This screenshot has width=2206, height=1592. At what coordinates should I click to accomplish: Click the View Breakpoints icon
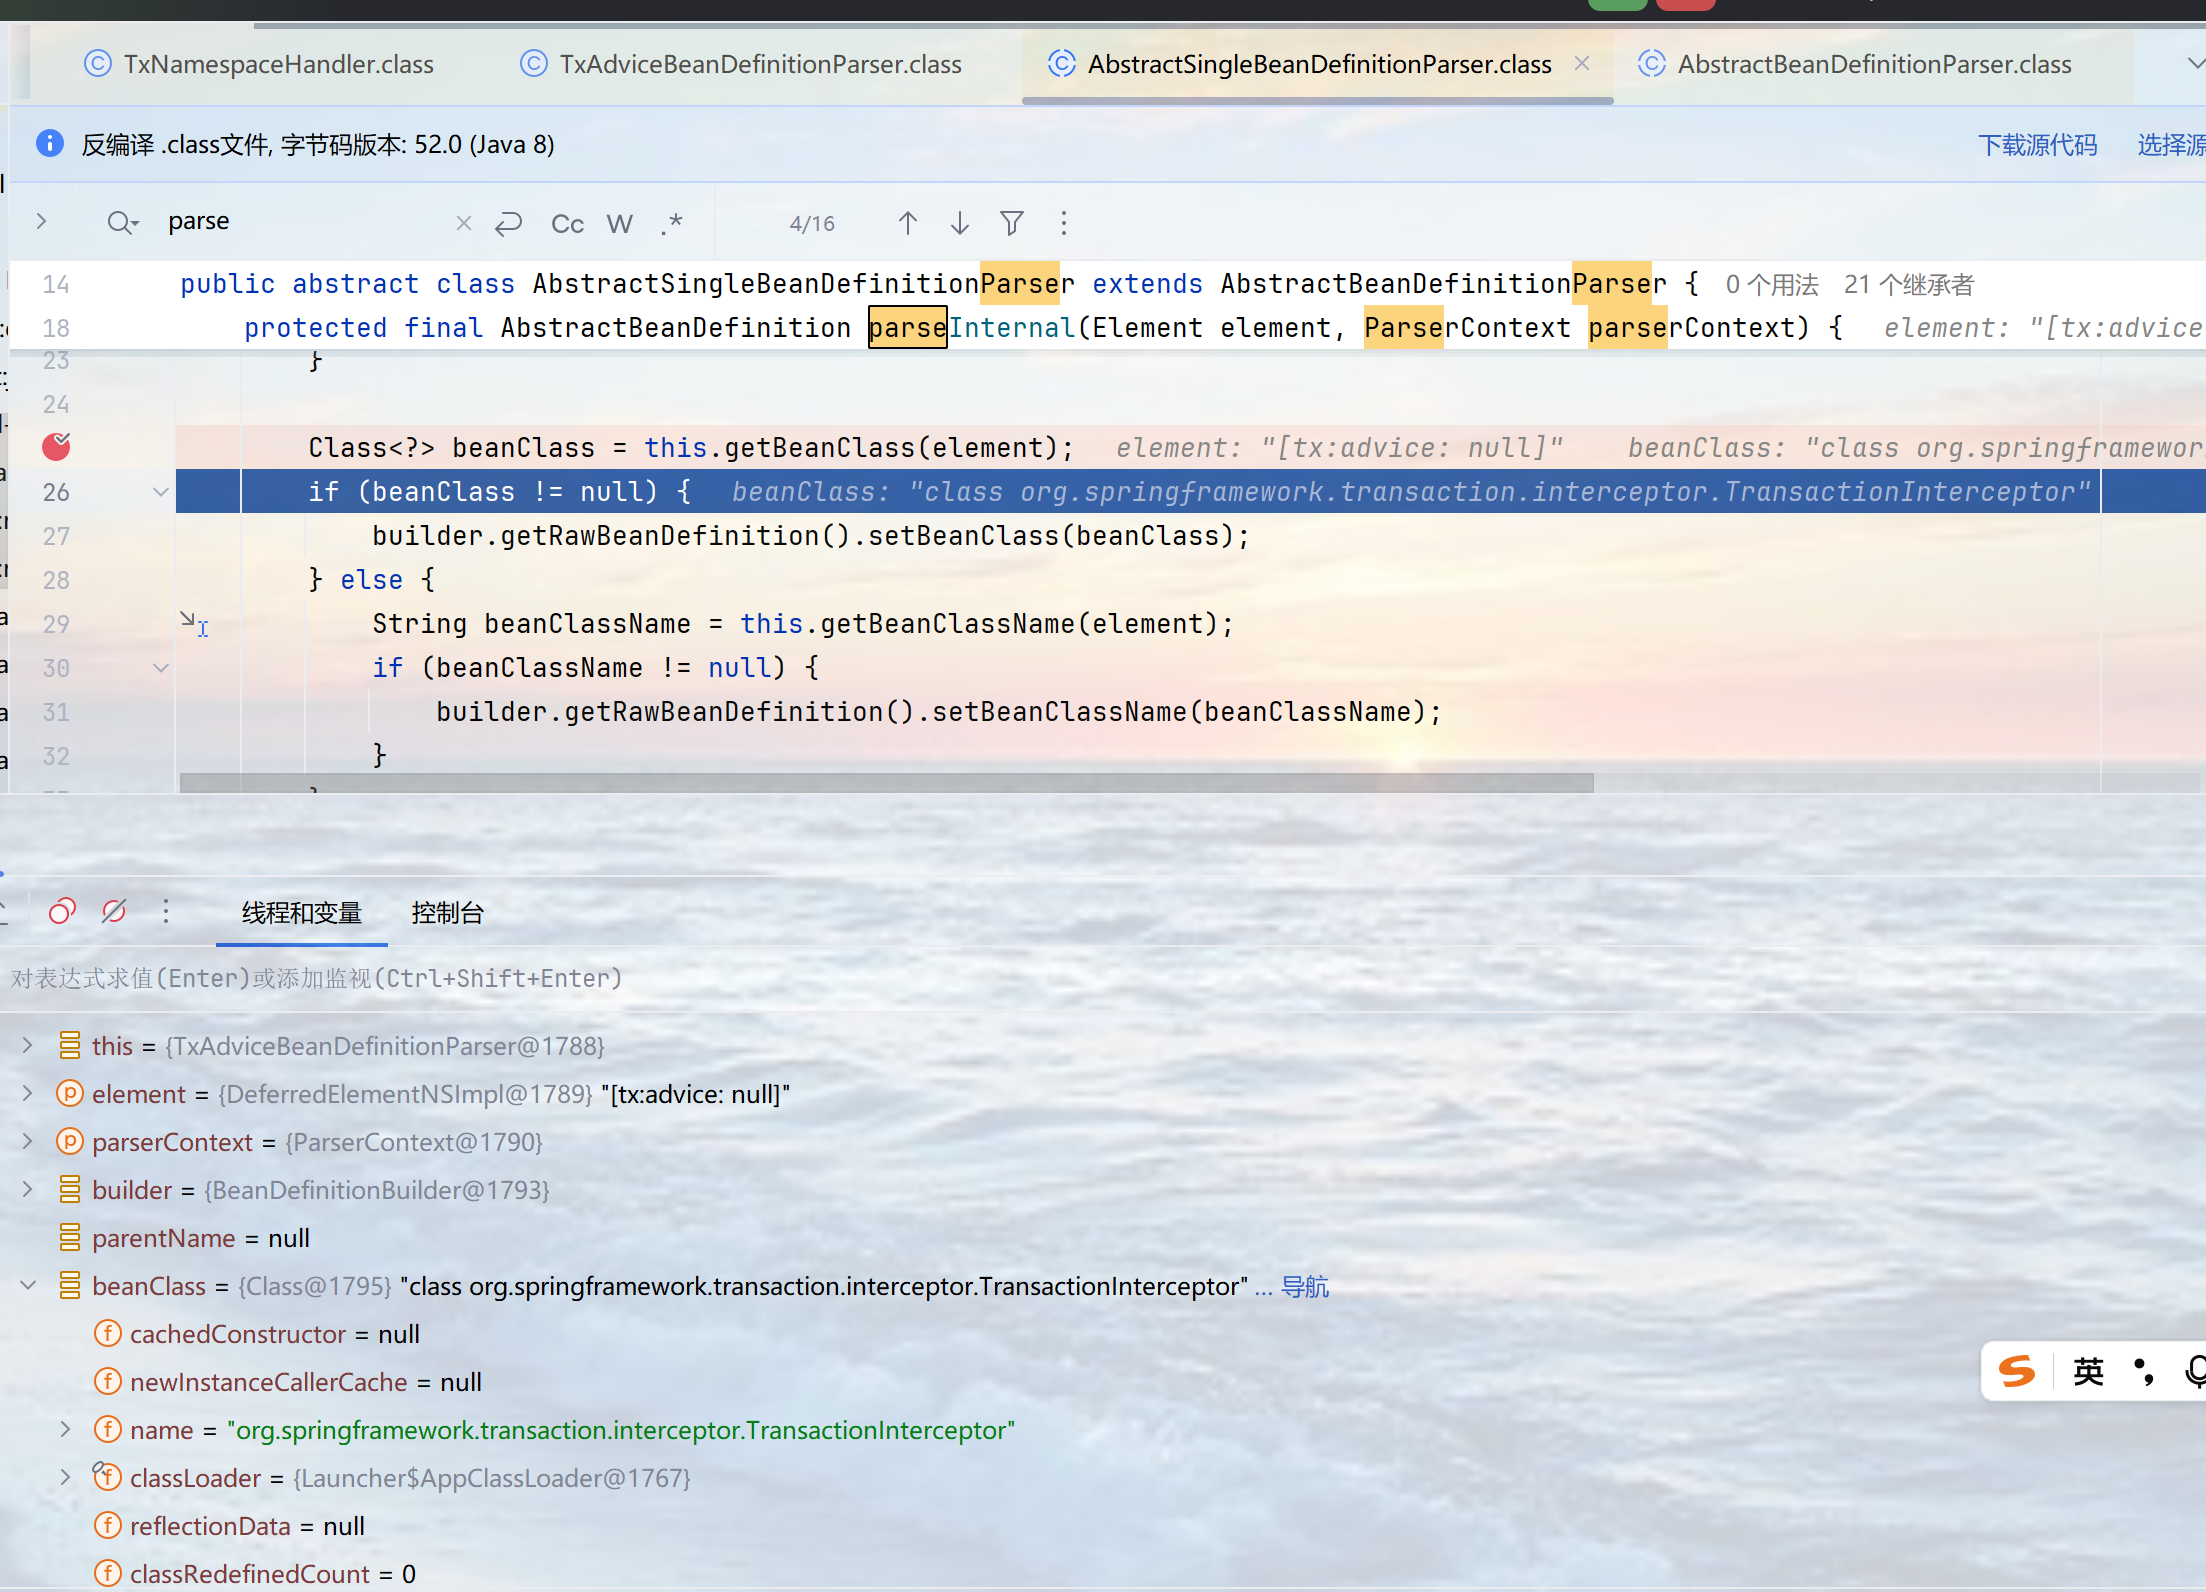point(62,911)
